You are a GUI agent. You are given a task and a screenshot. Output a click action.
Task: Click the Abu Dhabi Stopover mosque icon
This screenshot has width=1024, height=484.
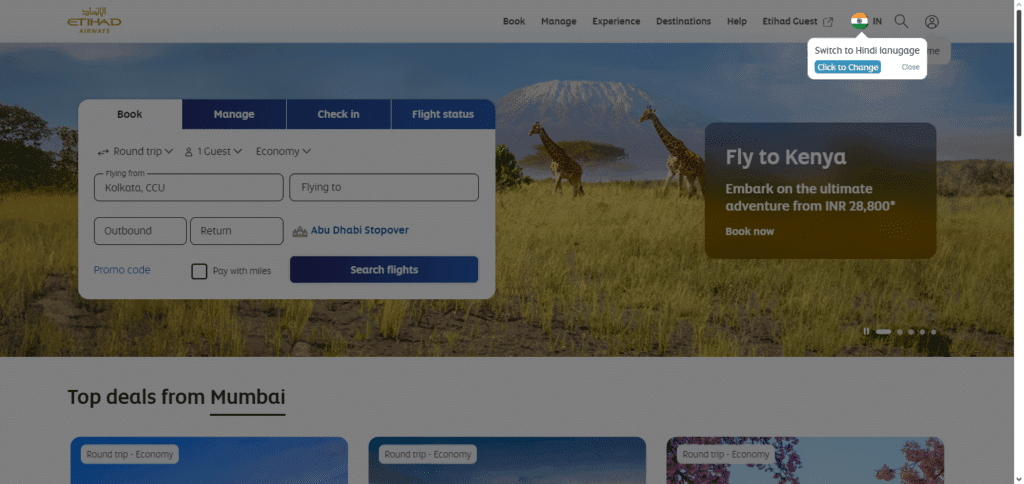pyautogui.click(x=300, y=231)
